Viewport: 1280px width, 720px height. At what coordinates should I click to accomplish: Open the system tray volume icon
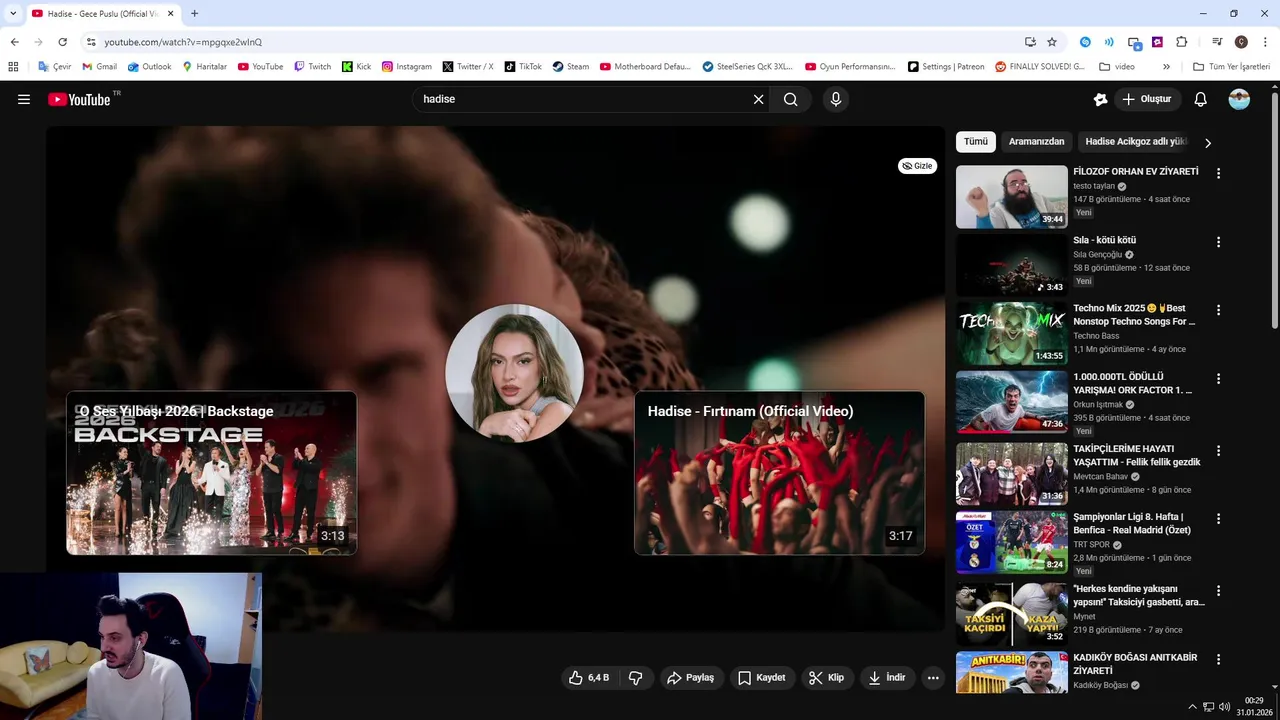coord(1225,707)
